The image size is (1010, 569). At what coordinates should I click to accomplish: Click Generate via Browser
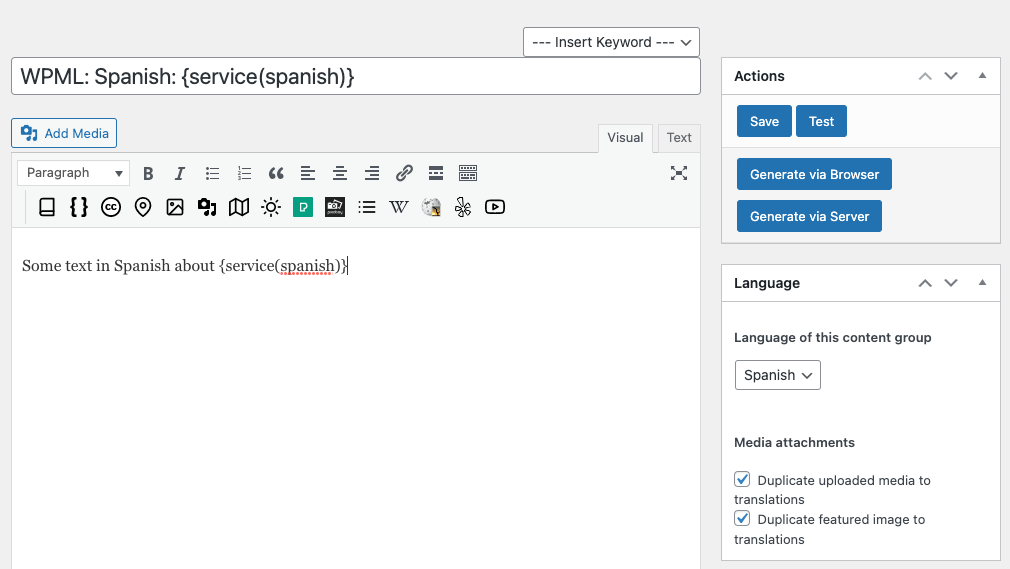814,174
